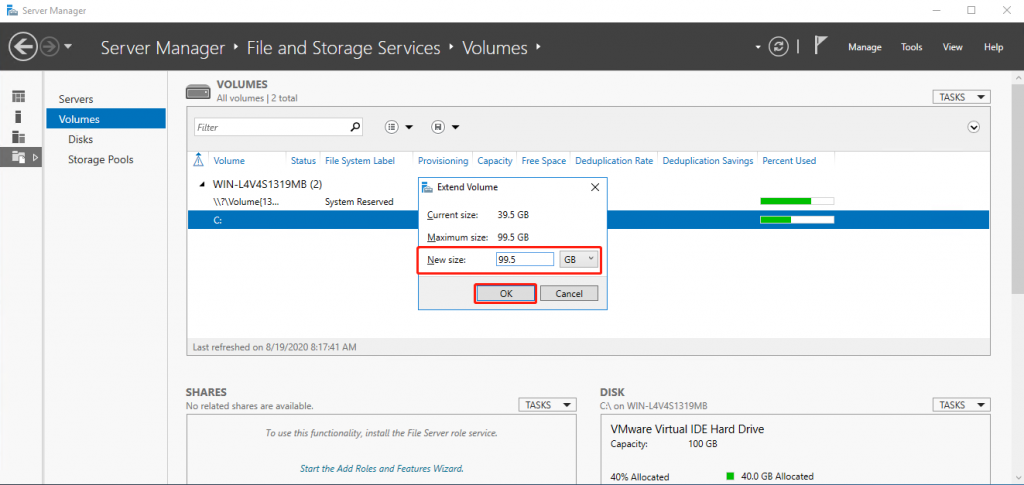Select the C: volume row
The image size is (1024, 485).
coord(588,220)
